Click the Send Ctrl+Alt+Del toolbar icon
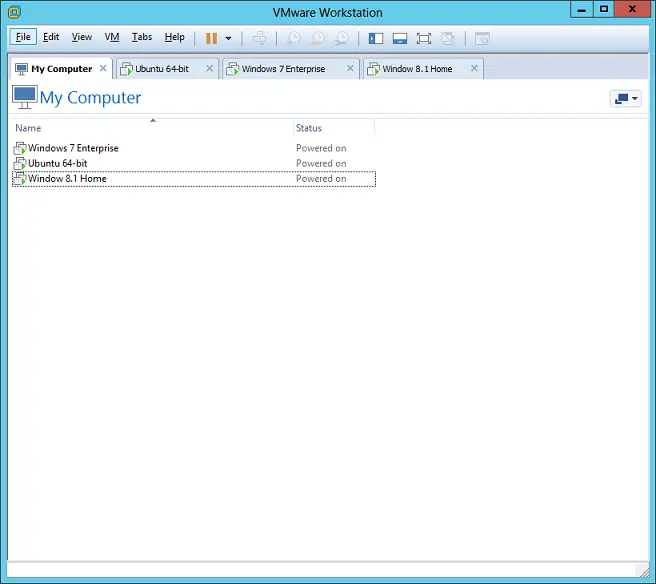 coord(259,38)
